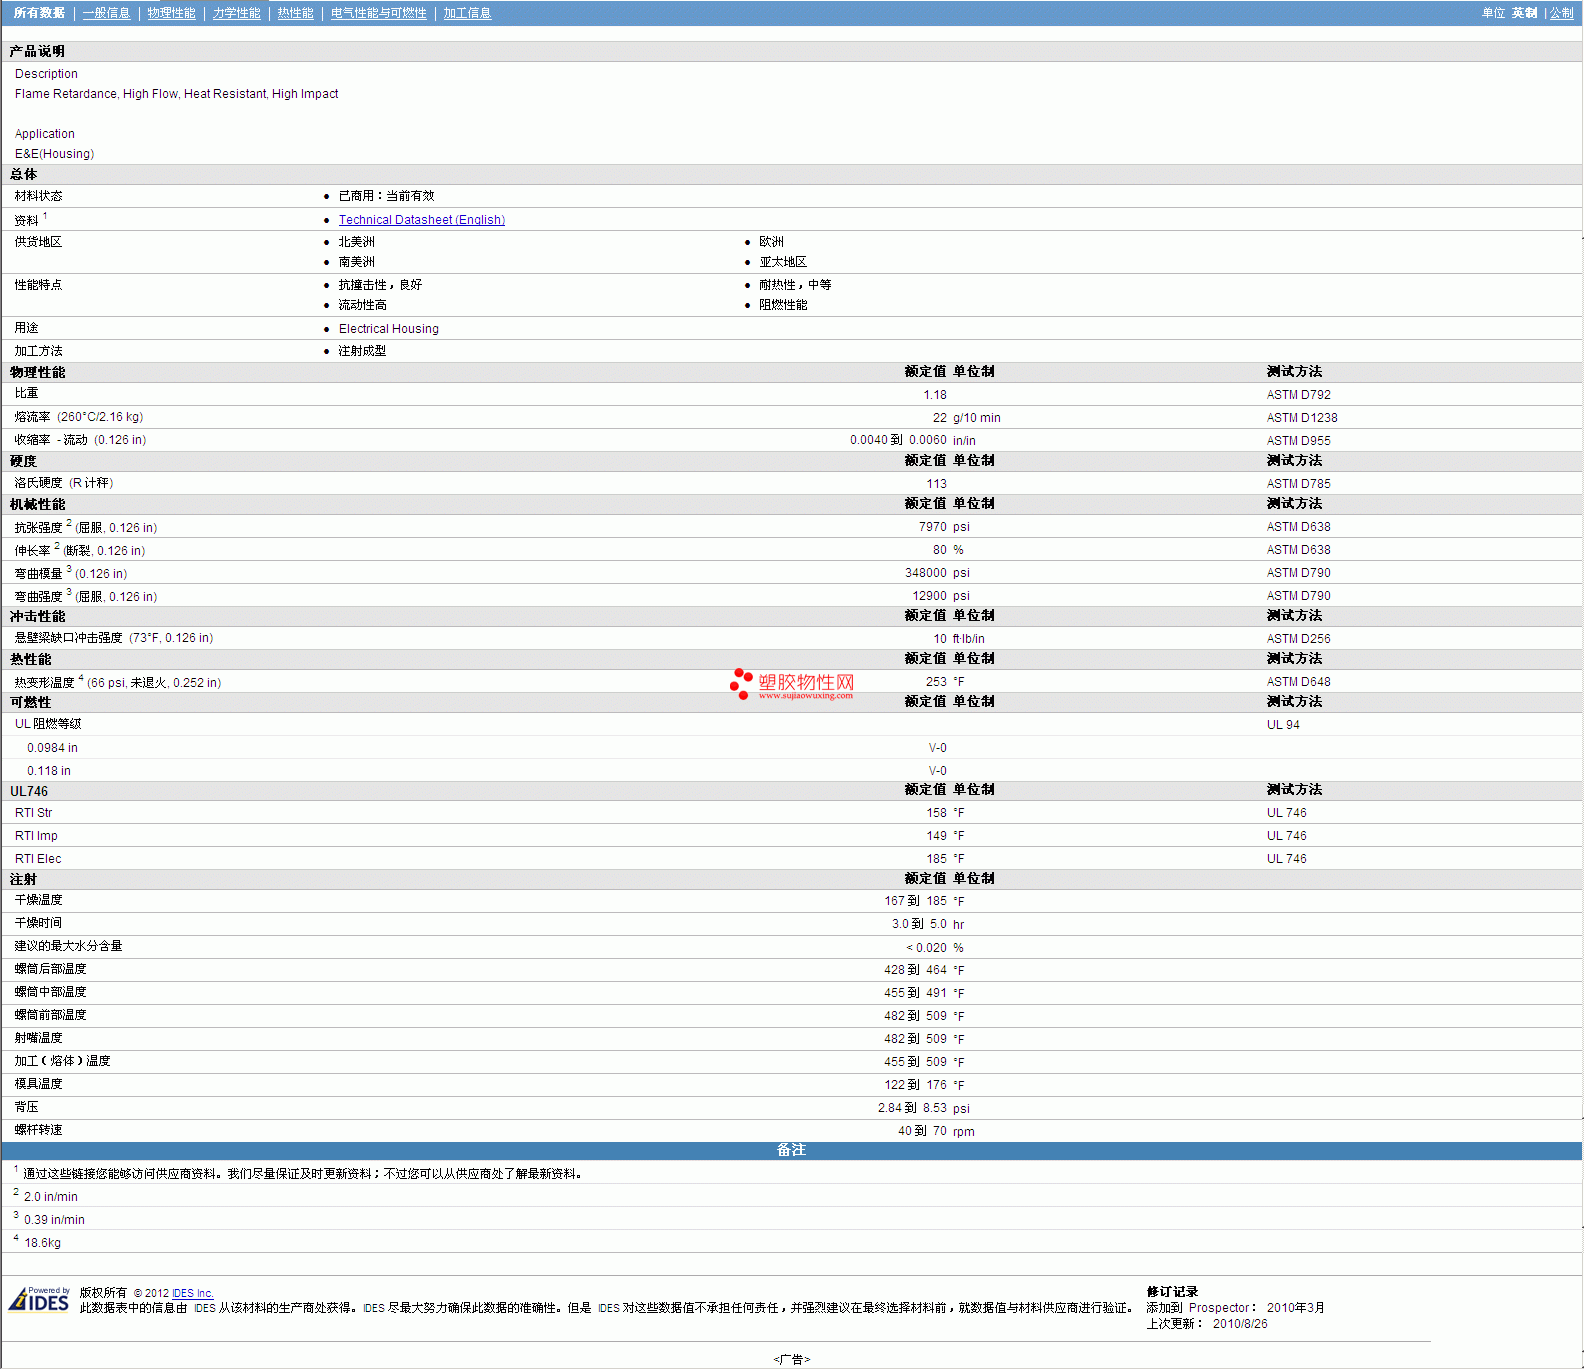Click the UL 94 test method text
Image resolution: width=1584 pixels, height=1369 pixels.
[1283, 725]
